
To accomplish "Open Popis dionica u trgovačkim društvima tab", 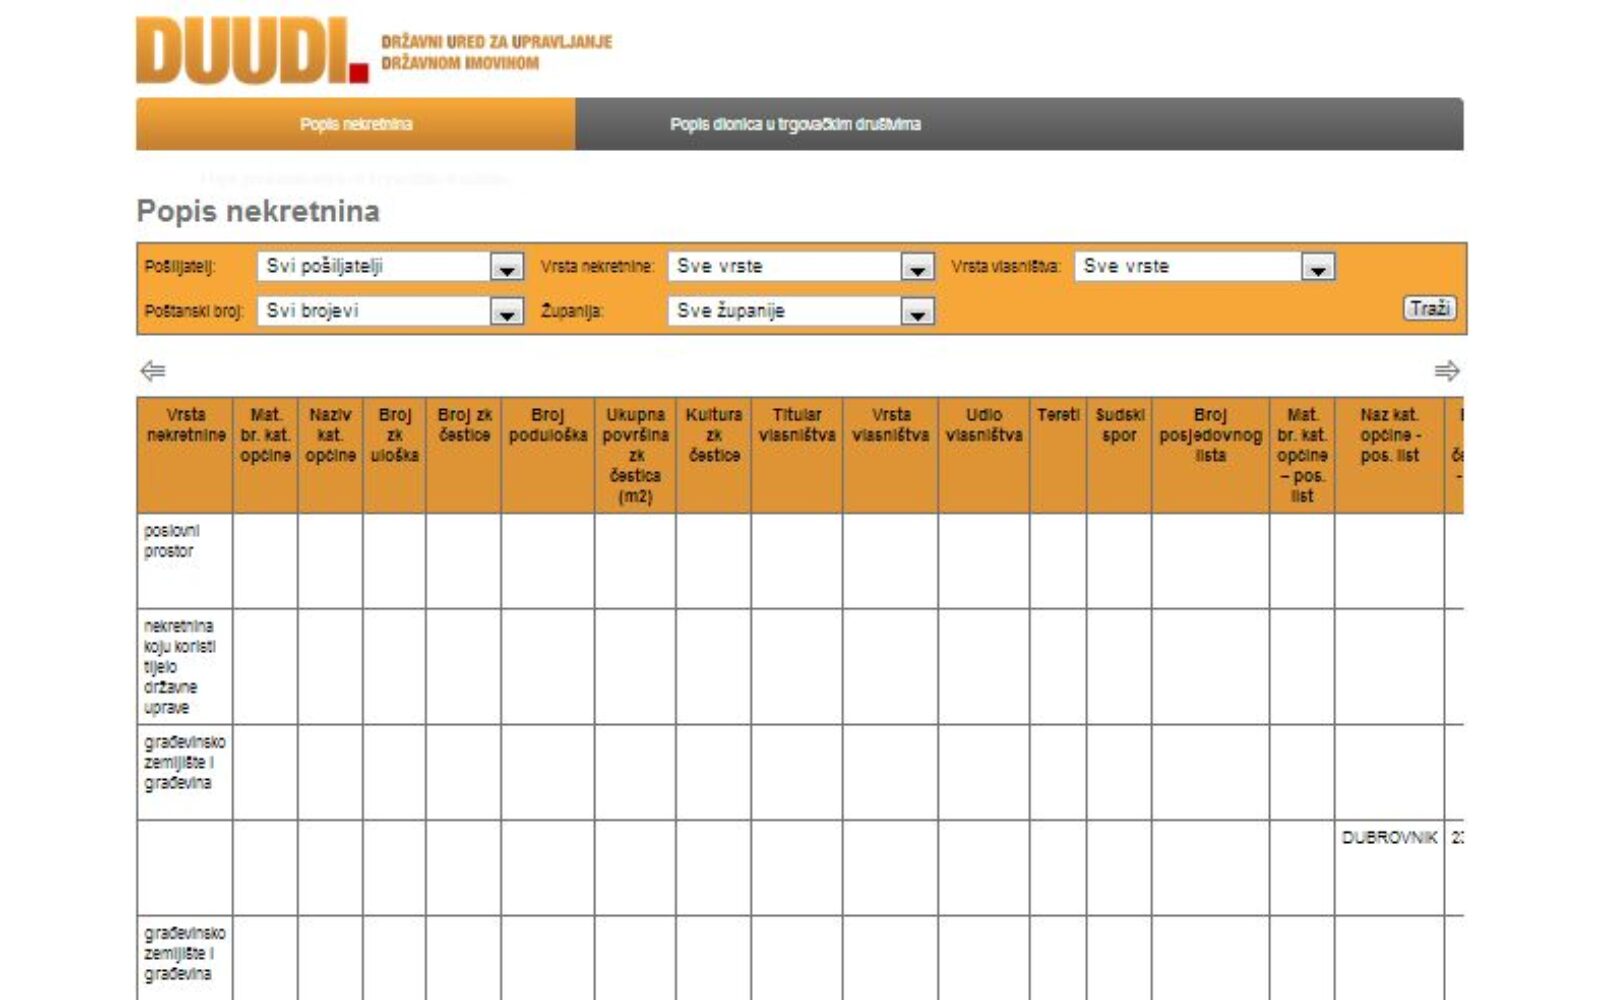I will pyautogui.click(x=795, y=124).
